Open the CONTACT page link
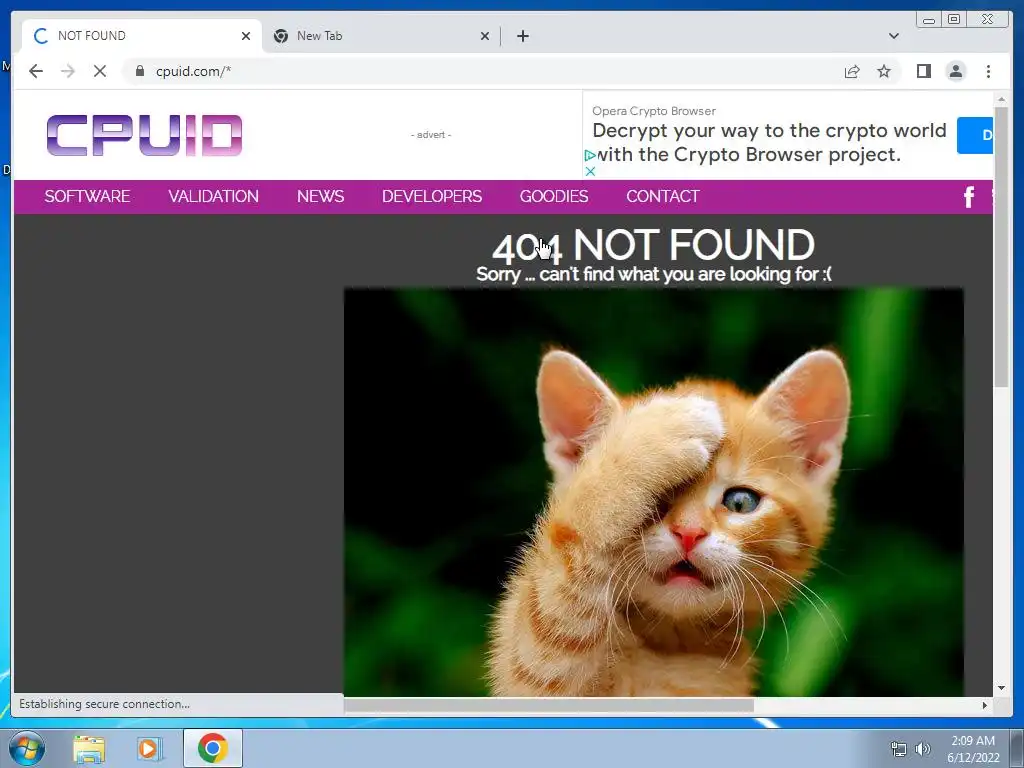Image resolution: width=1024 pixels, height=768 pixels. point(662,197)
